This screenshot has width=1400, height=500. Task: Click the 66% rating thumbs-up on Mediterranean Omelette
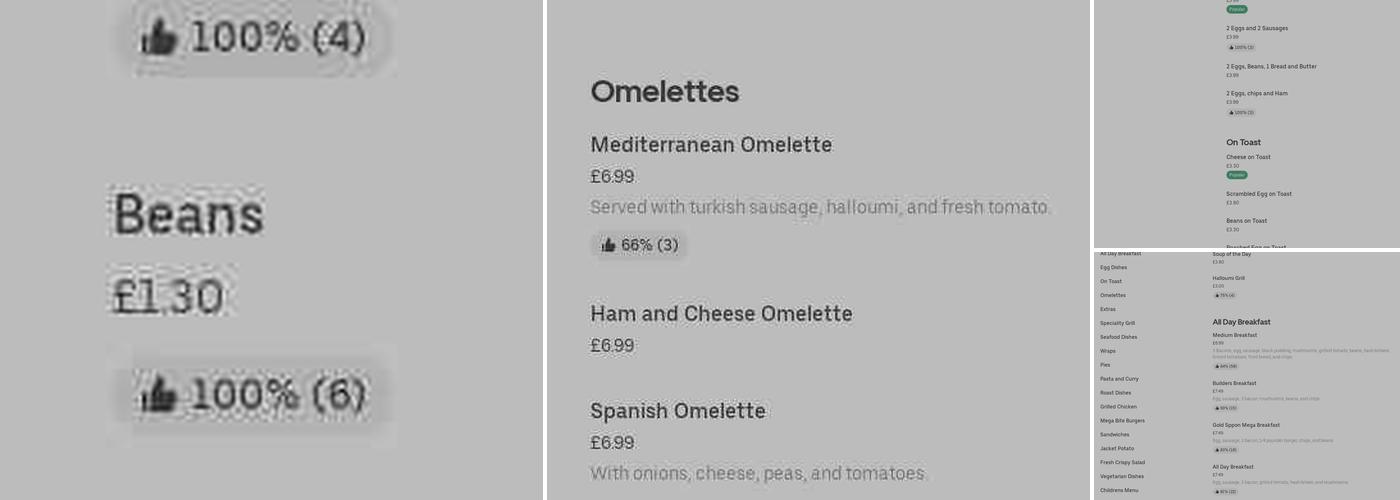[x=608, y=245]
